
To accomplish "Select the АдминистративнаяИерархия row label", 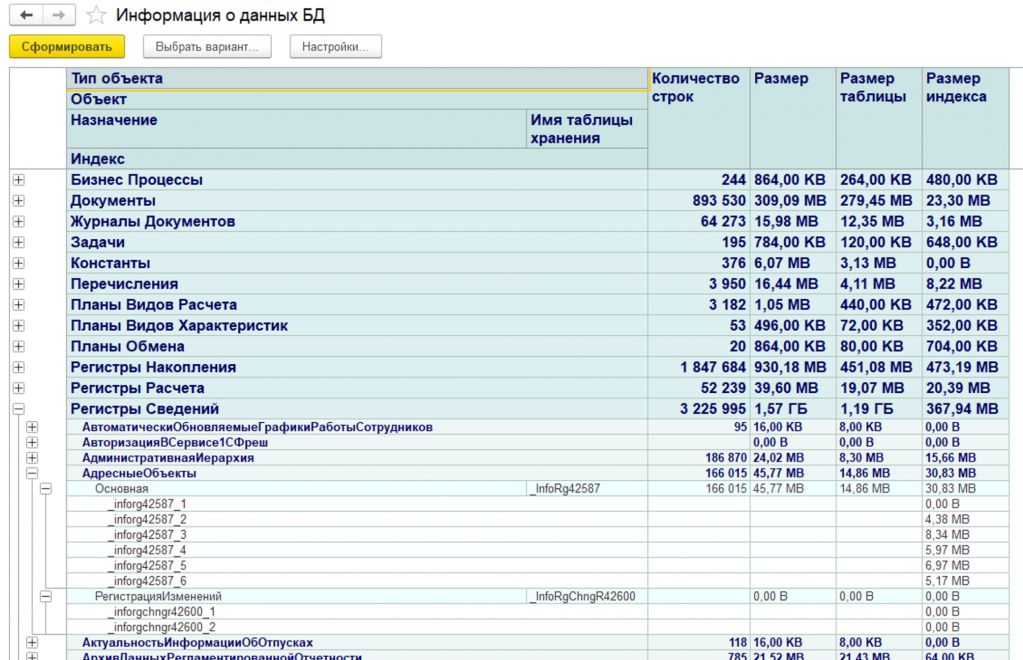I will point(168,458).
